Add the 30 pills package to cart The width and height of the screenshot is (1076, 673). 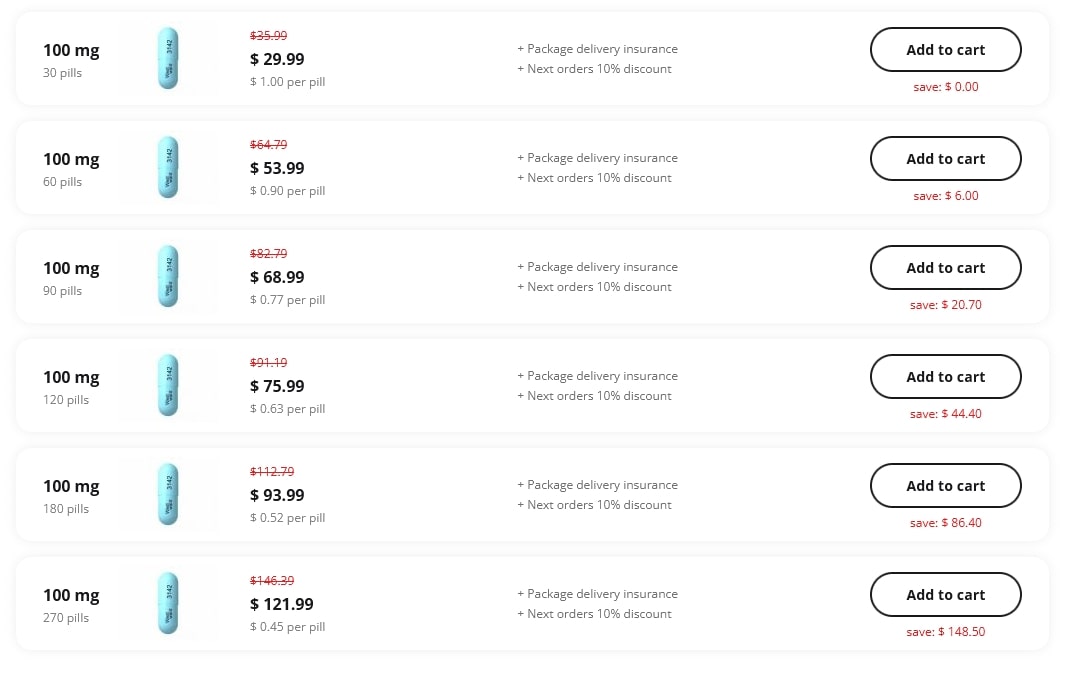[x=945, y=49]
